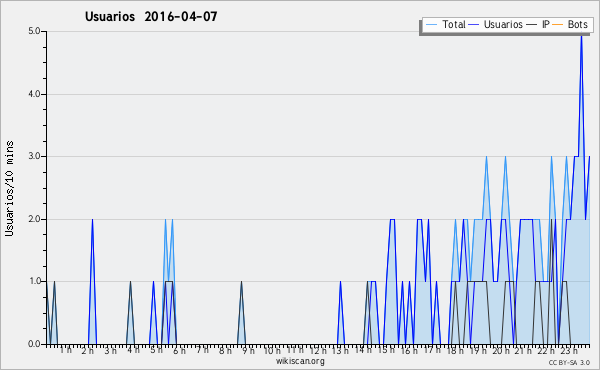Click the chart title 'Usuarios 2016-04-07'

[151, 17]
